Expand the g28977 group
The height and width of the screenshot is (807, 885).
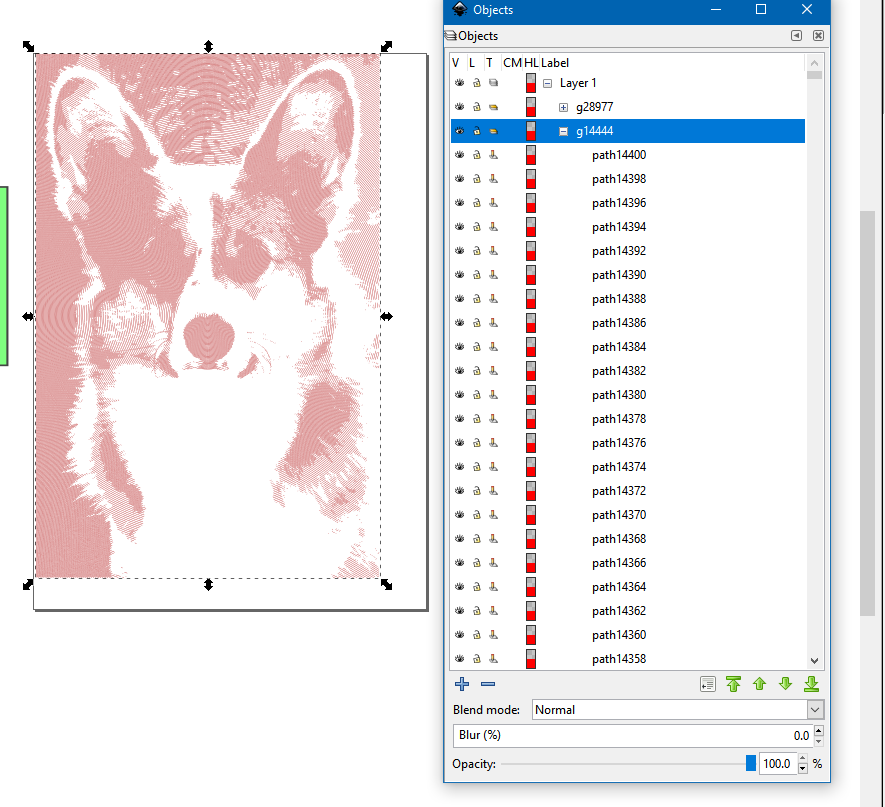pyautogui.click(x=563, y=107)
